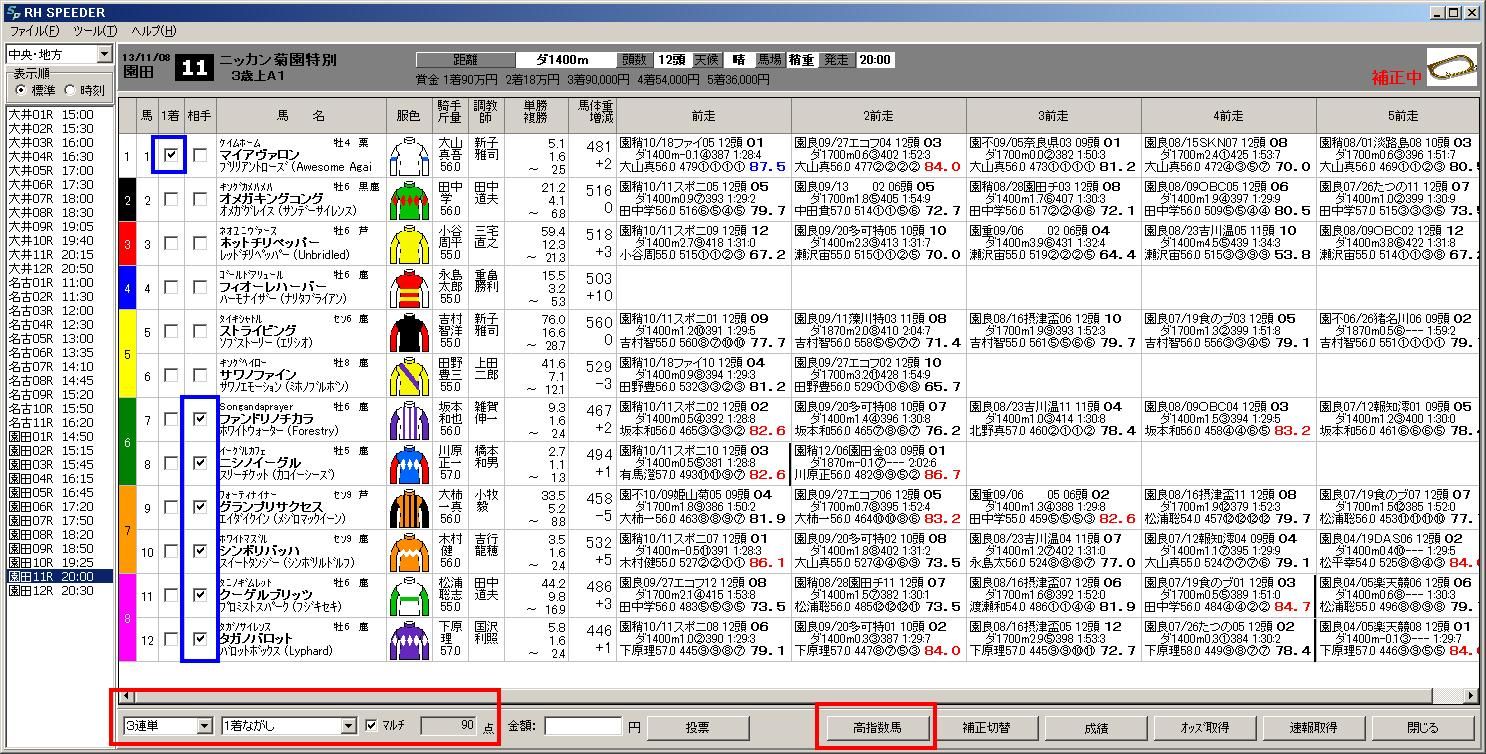Click the 2前走 column header

click(x=879, y=116)
